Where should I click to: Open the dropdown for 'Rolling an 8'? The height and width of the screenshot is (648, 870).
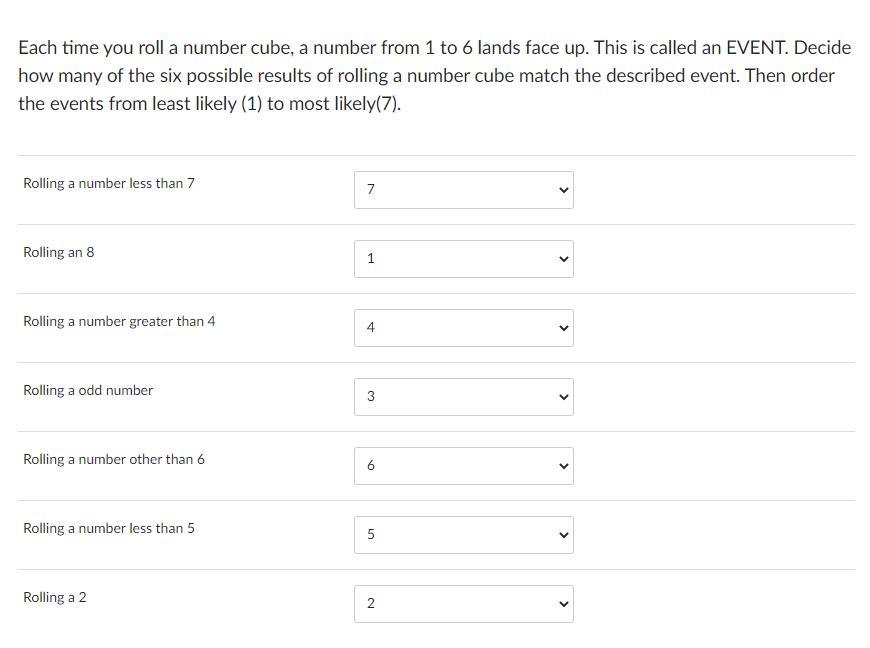(463, 259)
